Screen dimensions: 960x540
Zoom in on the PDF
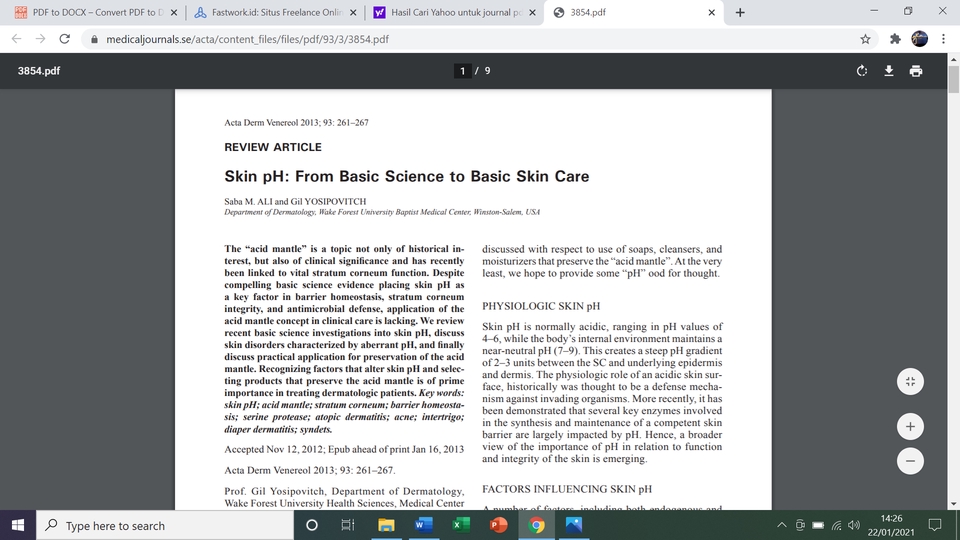[910, 427]
